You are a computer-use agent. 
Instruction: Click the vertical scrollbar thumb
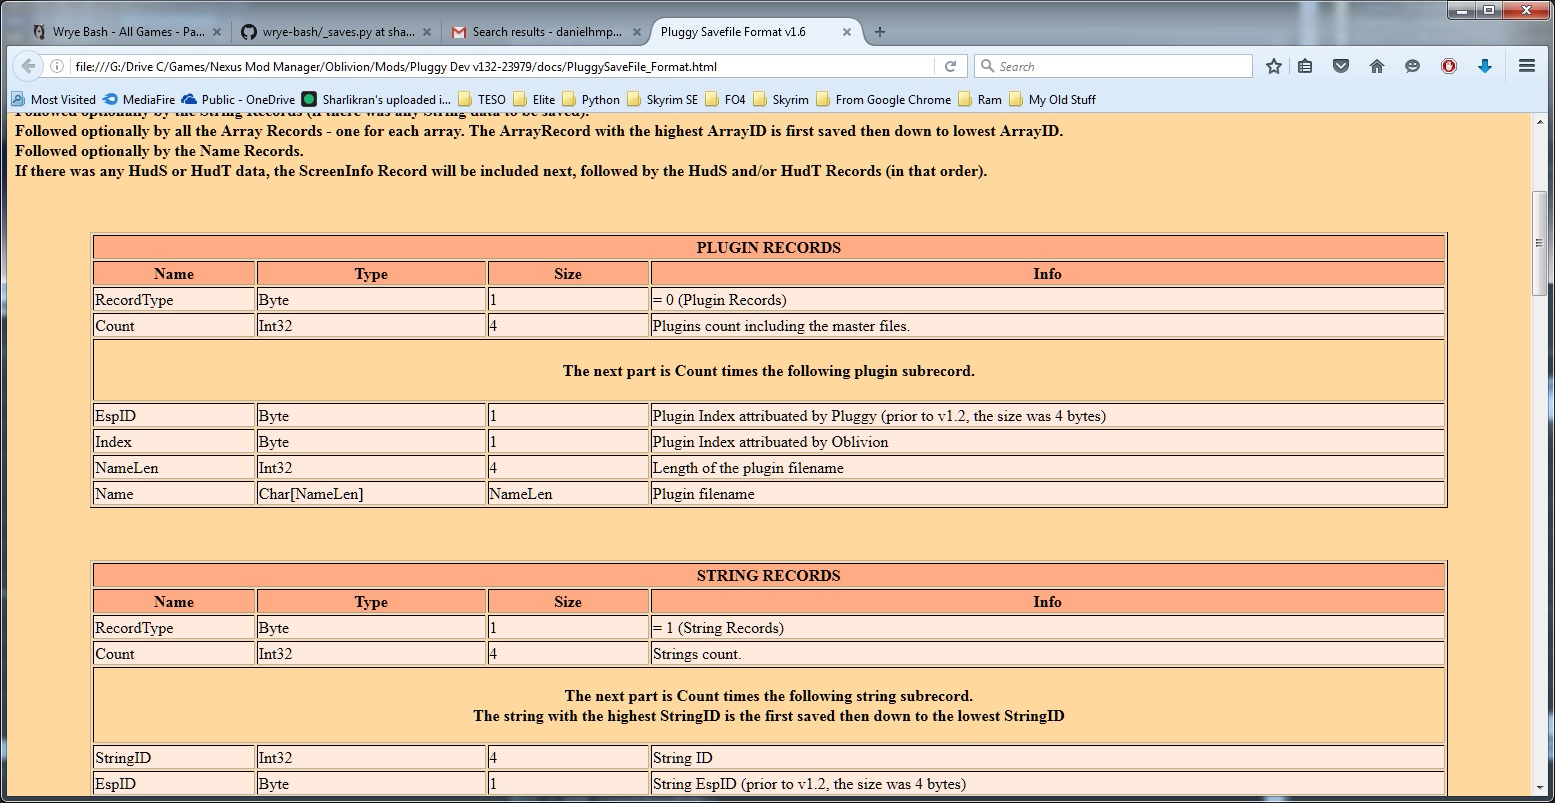point(1541,243)
